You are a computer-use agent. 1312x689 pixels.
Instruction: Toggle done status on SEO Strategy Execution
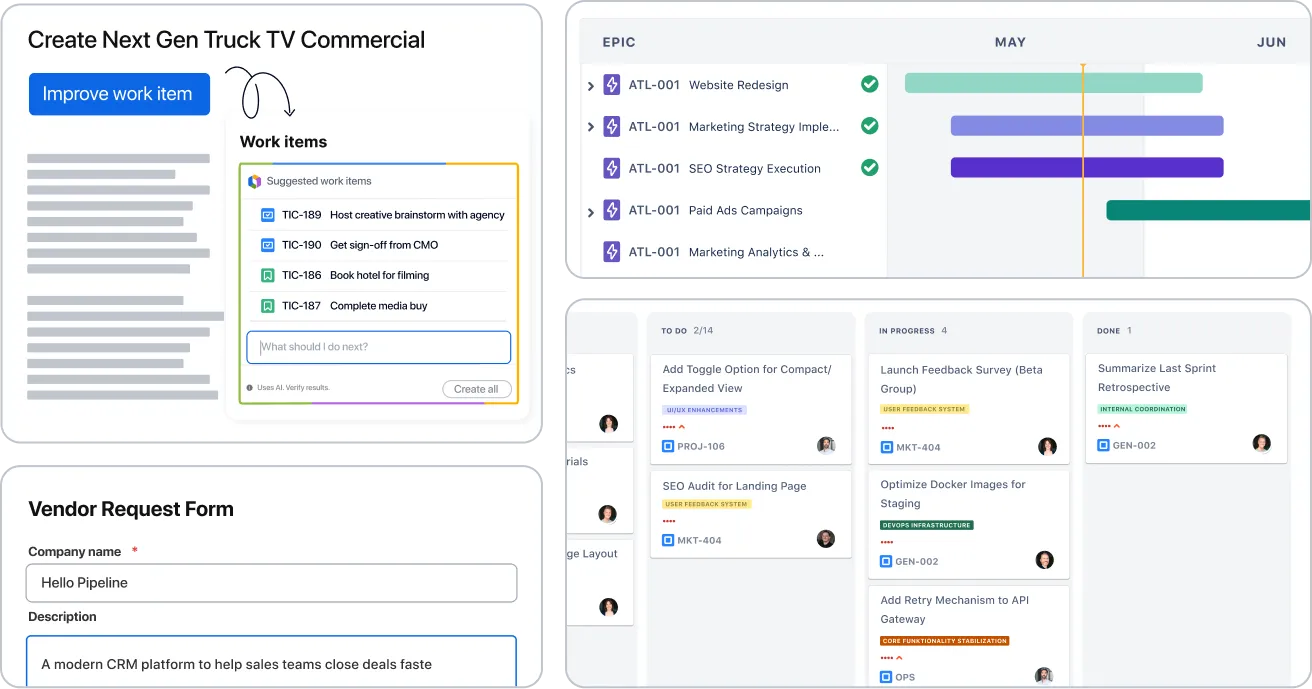point(869,168)
